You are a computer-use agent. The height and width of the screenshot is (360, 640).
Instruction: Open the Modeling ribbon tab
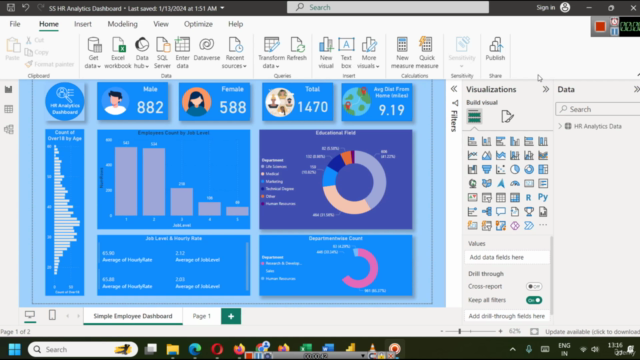pyautogui.click(x=122, y=24)
